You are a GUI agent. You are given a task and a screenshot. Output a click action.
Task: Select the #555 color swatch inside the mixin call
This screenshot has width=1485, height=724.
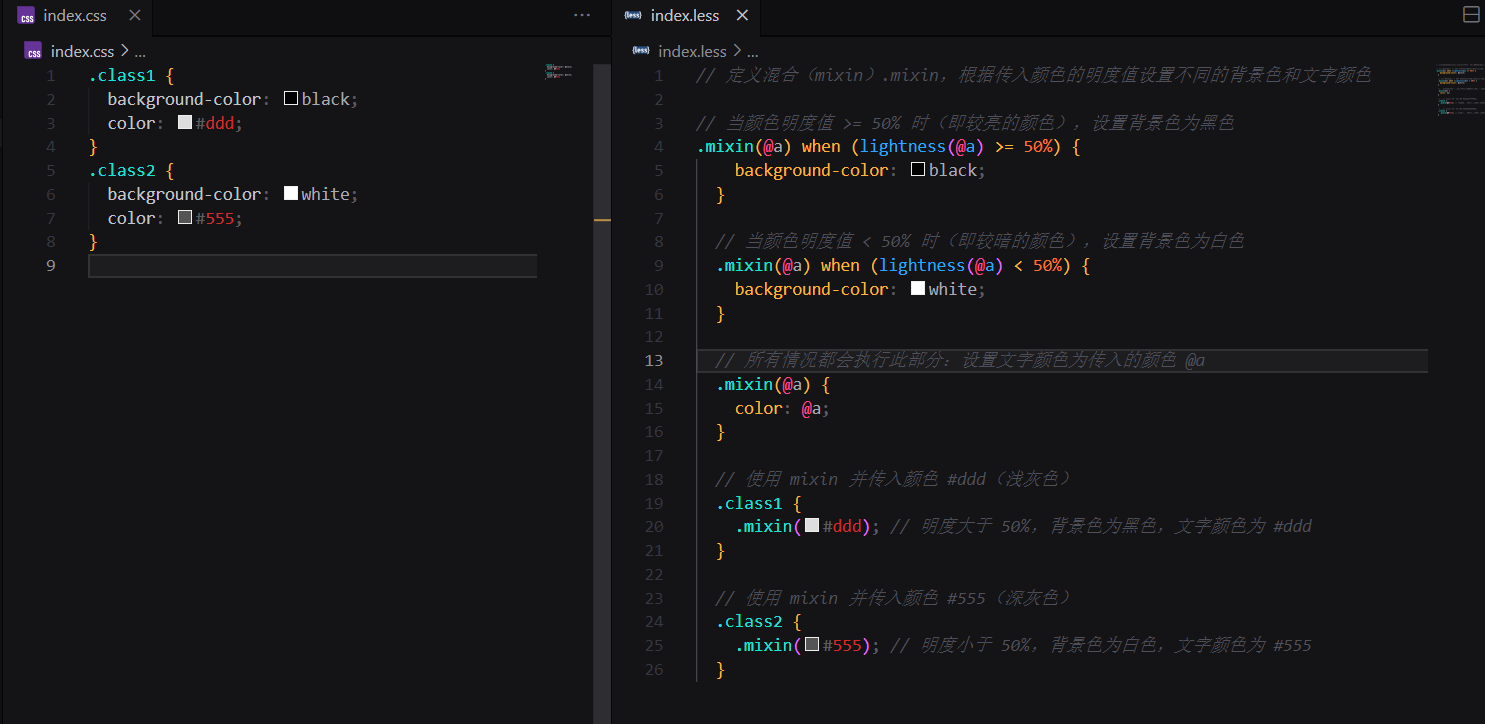(x=812, y=644)
